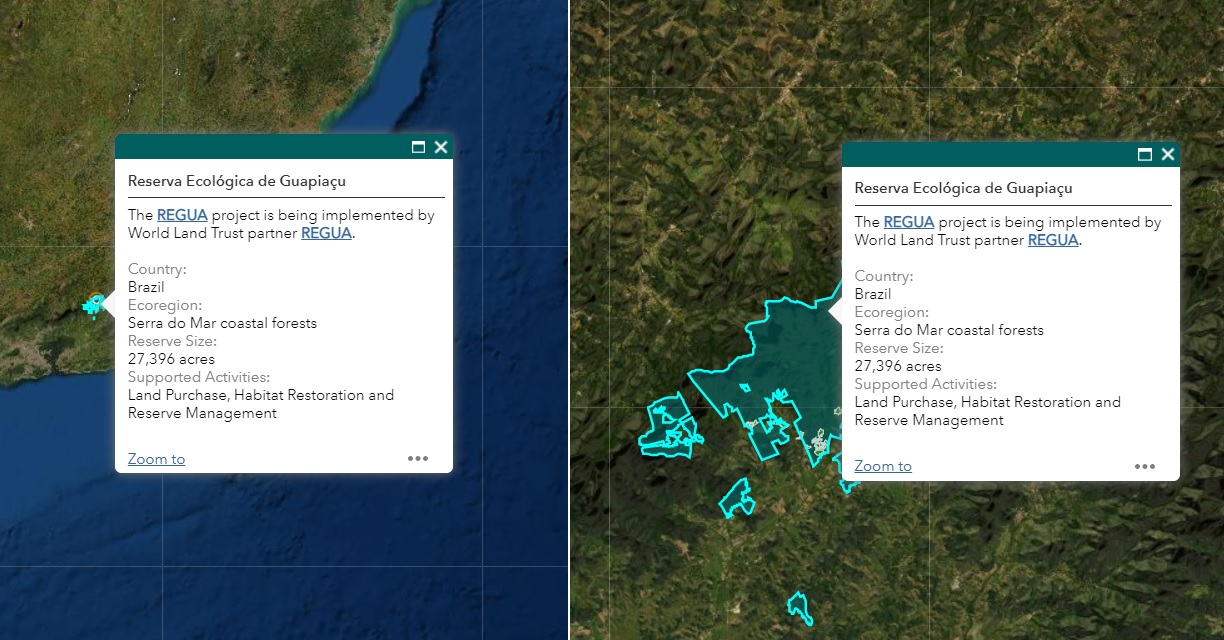Open REGUA project link in right popup
This screenshot has width=1224, height=640.
pos(909,222)
